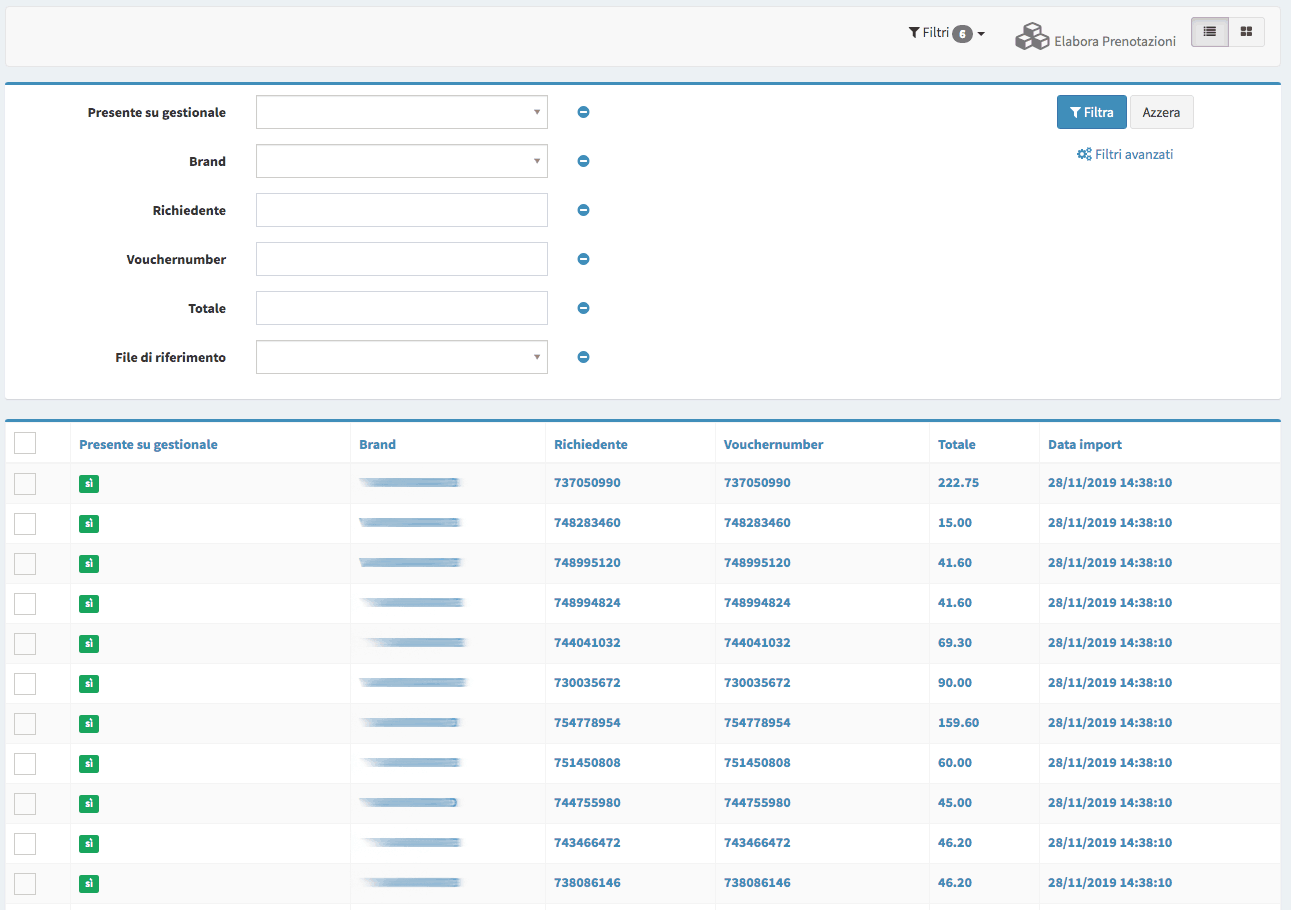Remove the Richiedente filter row
Image resolution: width=1291 pixels, height=910 pixels.
[583, 210]
